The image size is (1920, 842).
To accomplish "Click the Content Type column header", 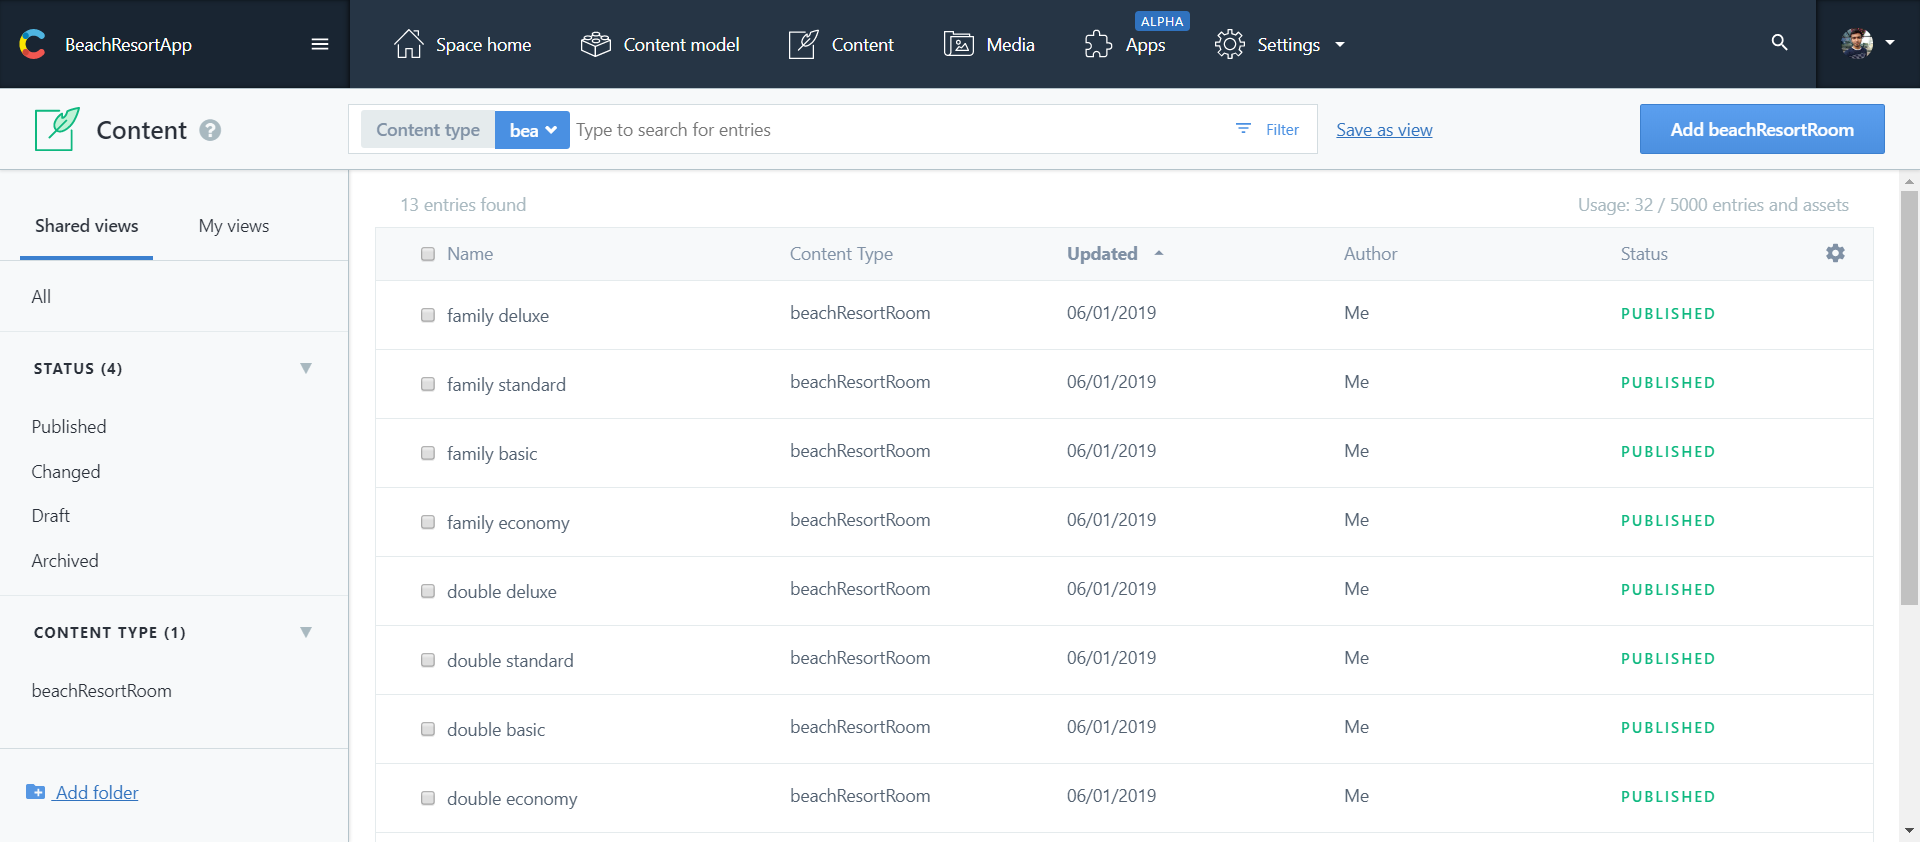I will click(841, 254).
